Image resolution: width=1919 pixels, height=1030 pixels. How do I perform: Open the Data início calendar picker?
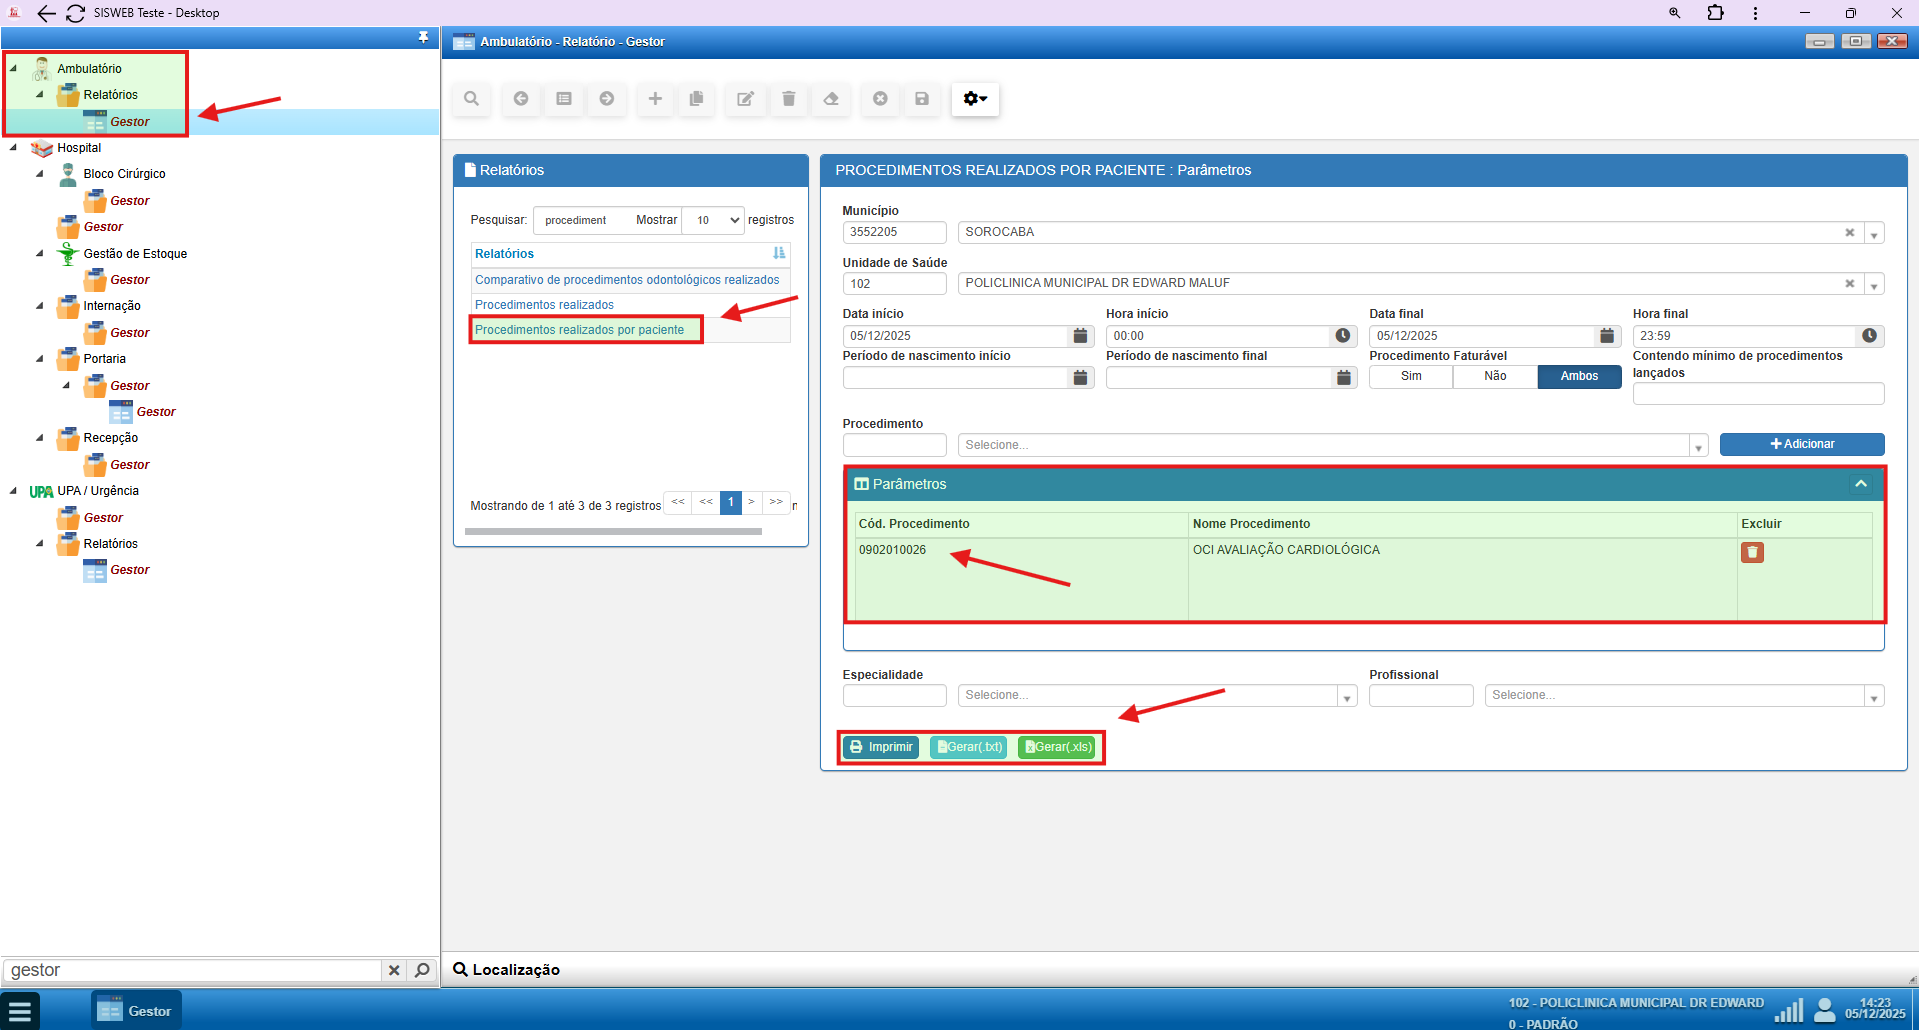tap(1080, 336)
